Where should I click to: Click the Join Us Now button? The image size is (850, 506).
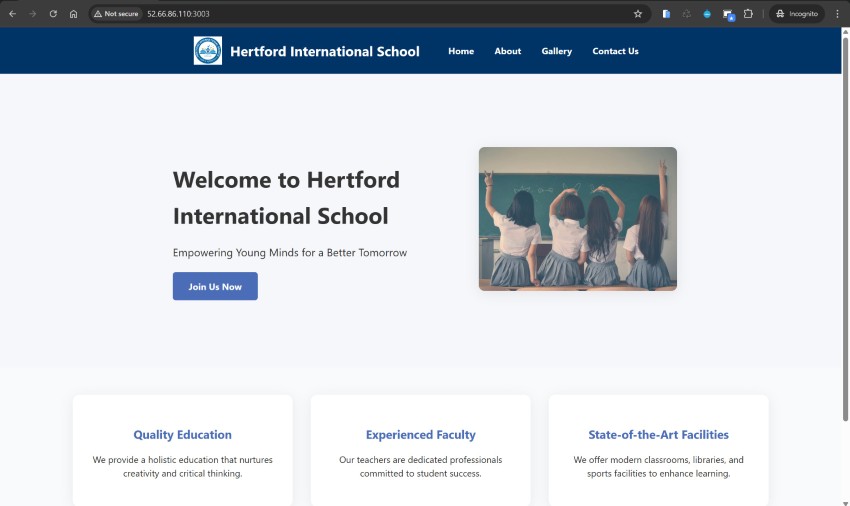tap(215, 286)
